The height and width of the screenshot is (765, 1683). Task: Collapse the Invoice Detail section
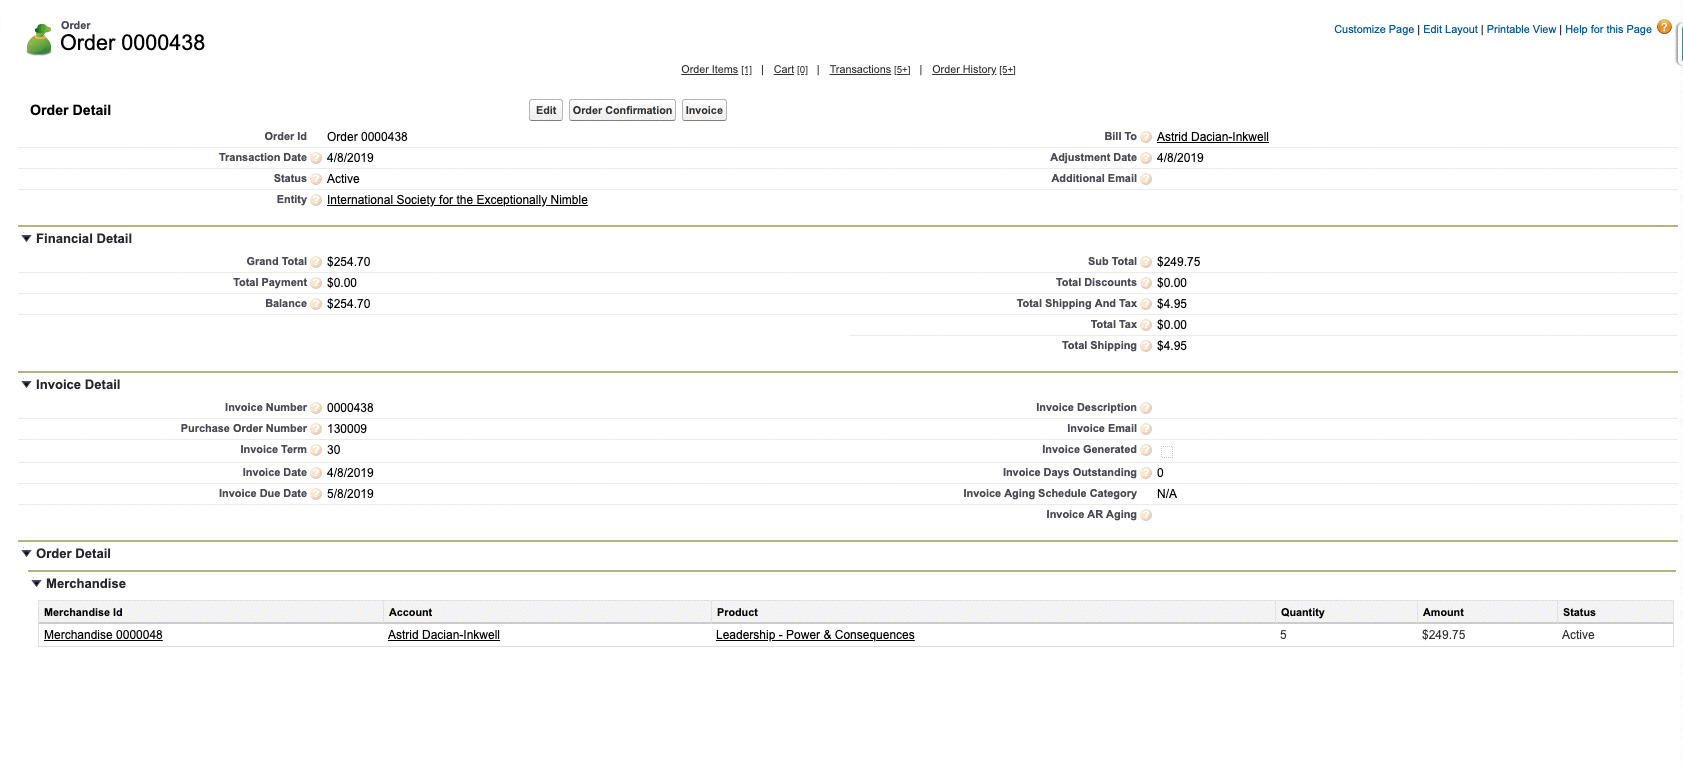pyautogui.click(x=27, y=385)
